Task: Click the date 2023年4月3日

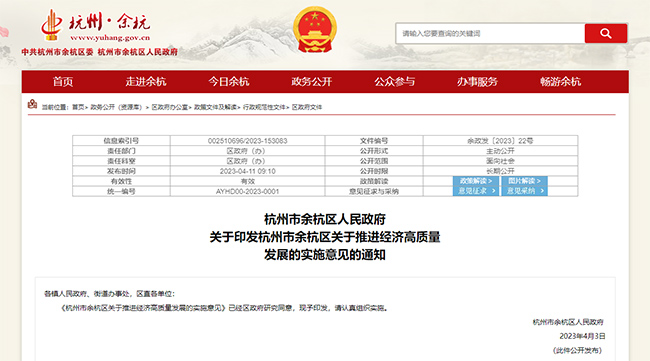Action: point(582,336)
